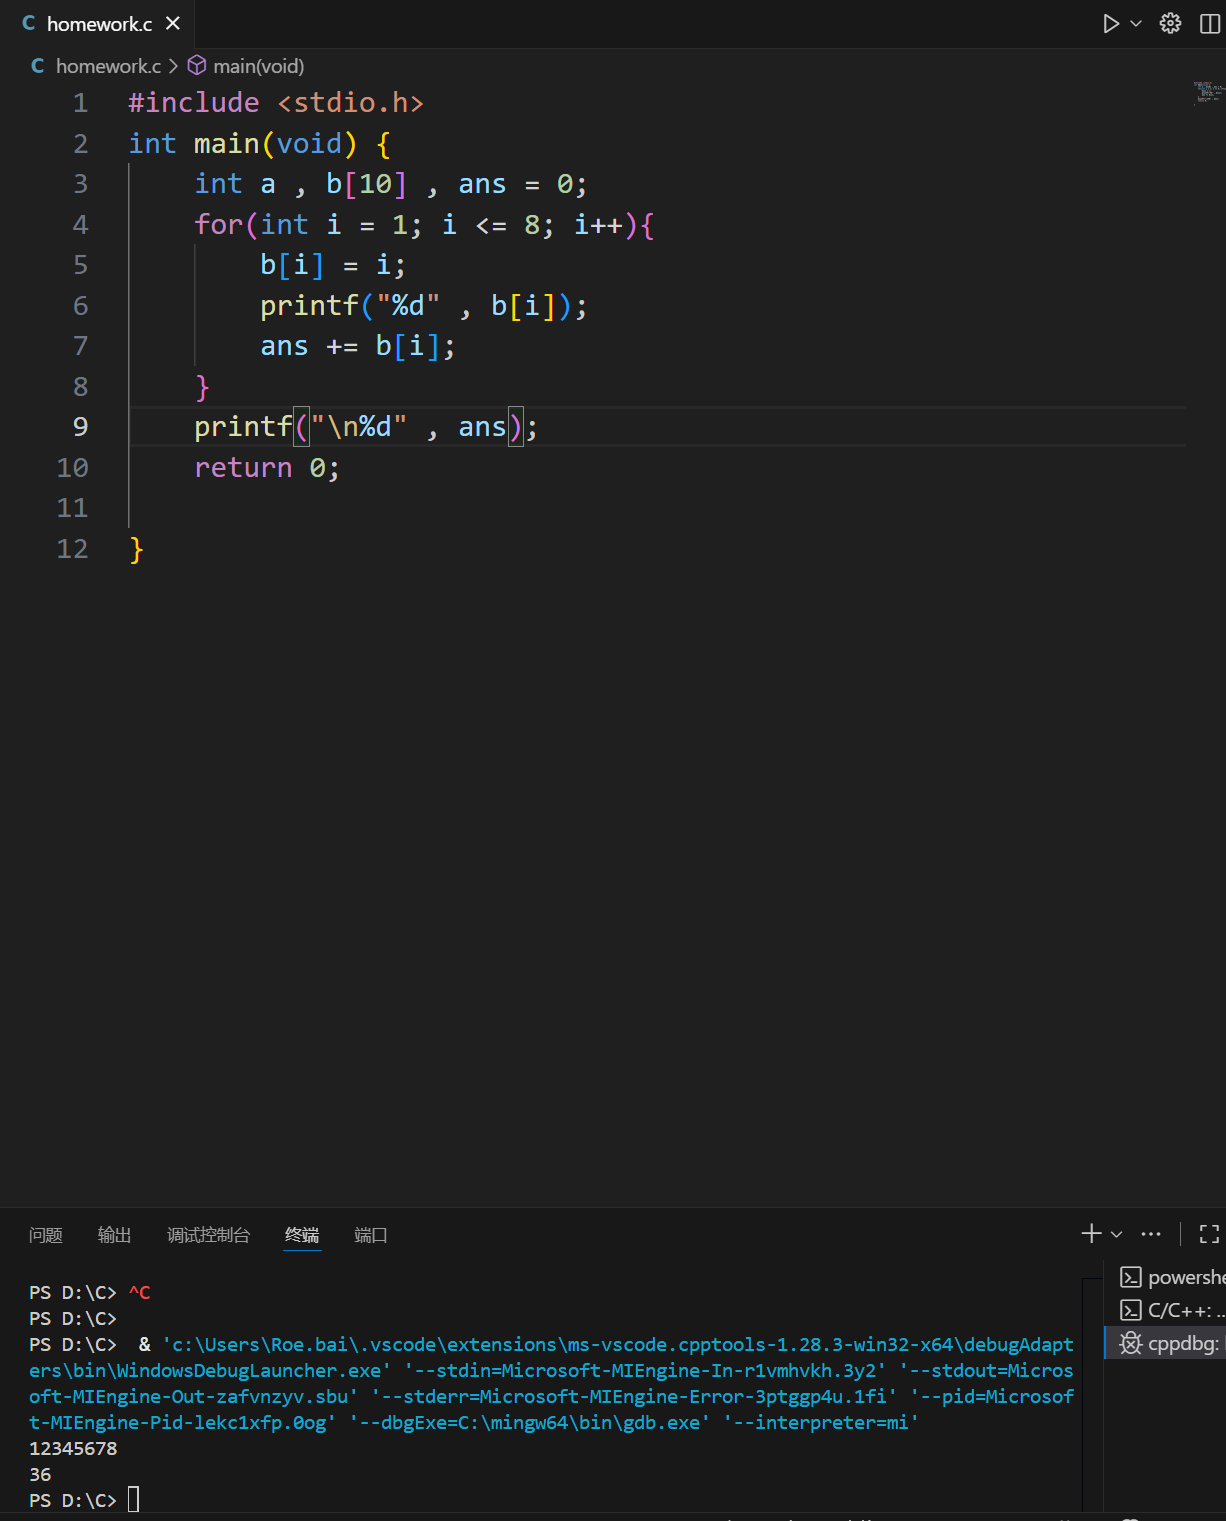Click the cube symbol icon before main(void)
Image resolution: width=1226 pixels, height=1521 pixels.
click(197, 66)
